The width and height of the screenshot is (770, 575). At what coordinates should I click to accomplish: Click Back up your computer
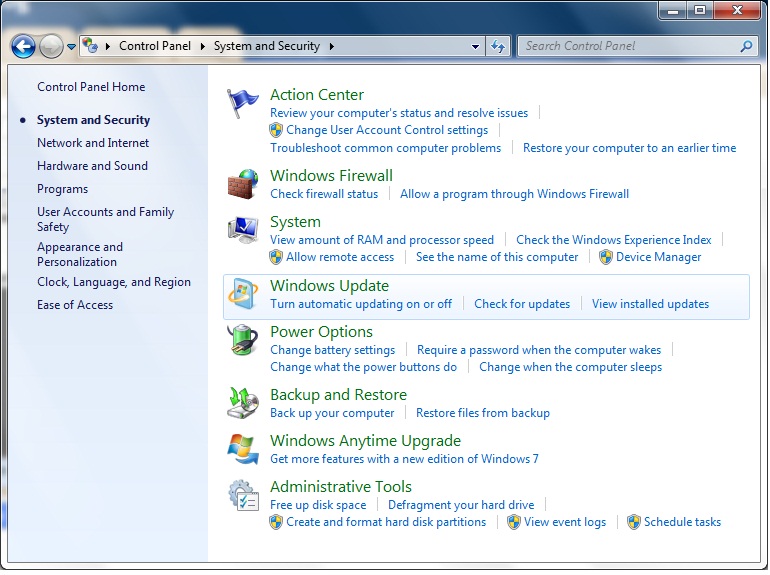coord(332,413)
